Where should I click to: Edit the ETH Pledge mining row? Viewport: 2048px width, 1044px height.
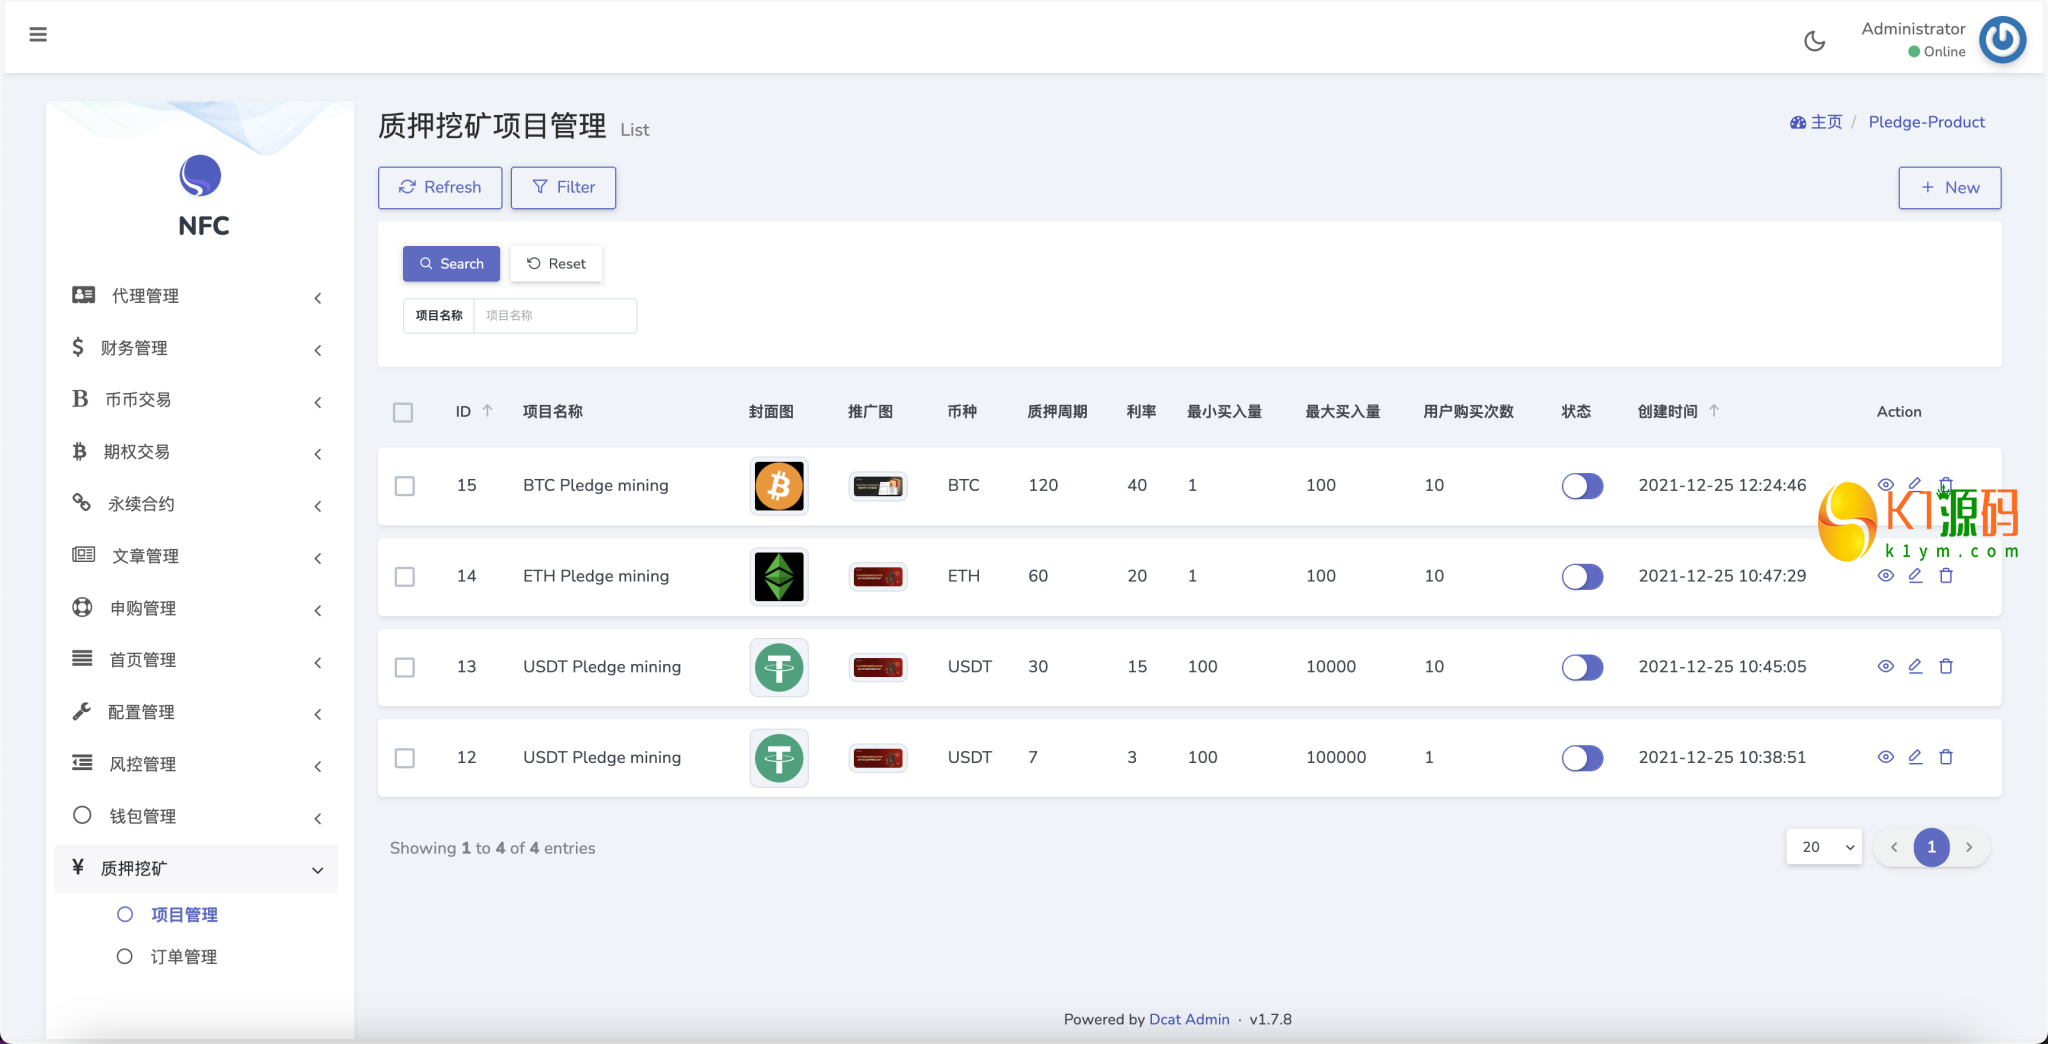[1915, 576]
